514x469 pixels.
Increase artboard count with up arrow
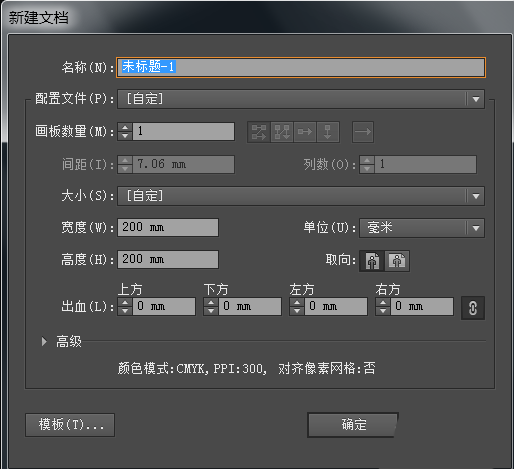point(125,127)
